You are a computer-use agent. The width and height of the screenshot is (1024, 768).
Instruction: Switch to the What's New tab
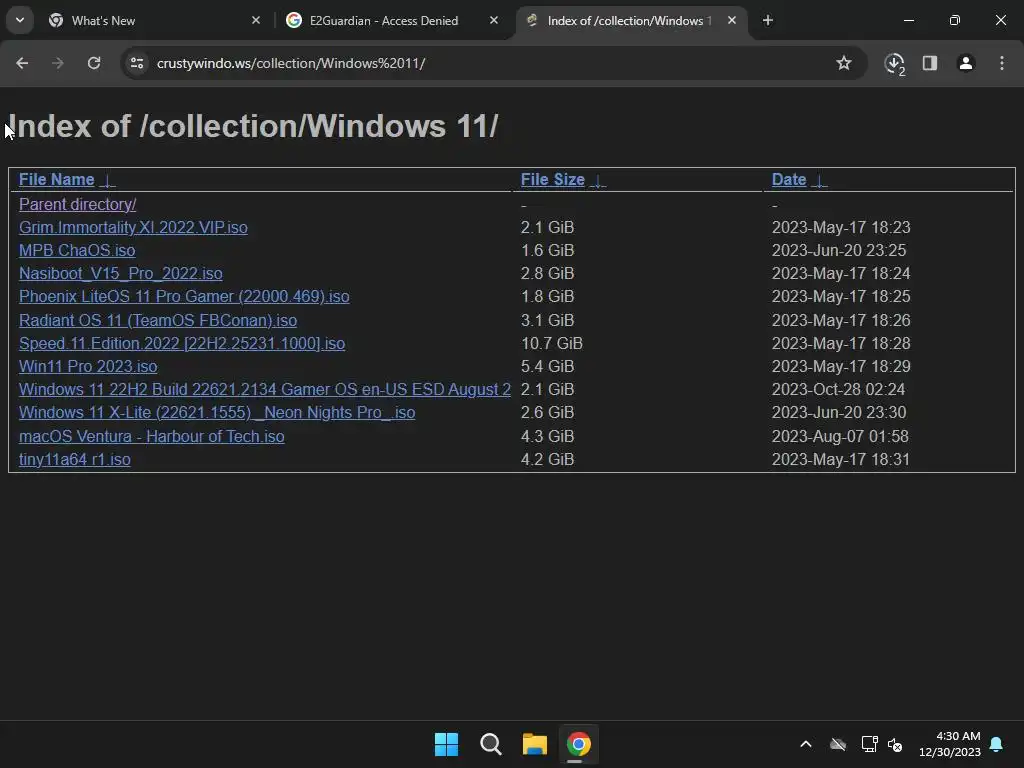pyautogui.click(x=153, y=21)
